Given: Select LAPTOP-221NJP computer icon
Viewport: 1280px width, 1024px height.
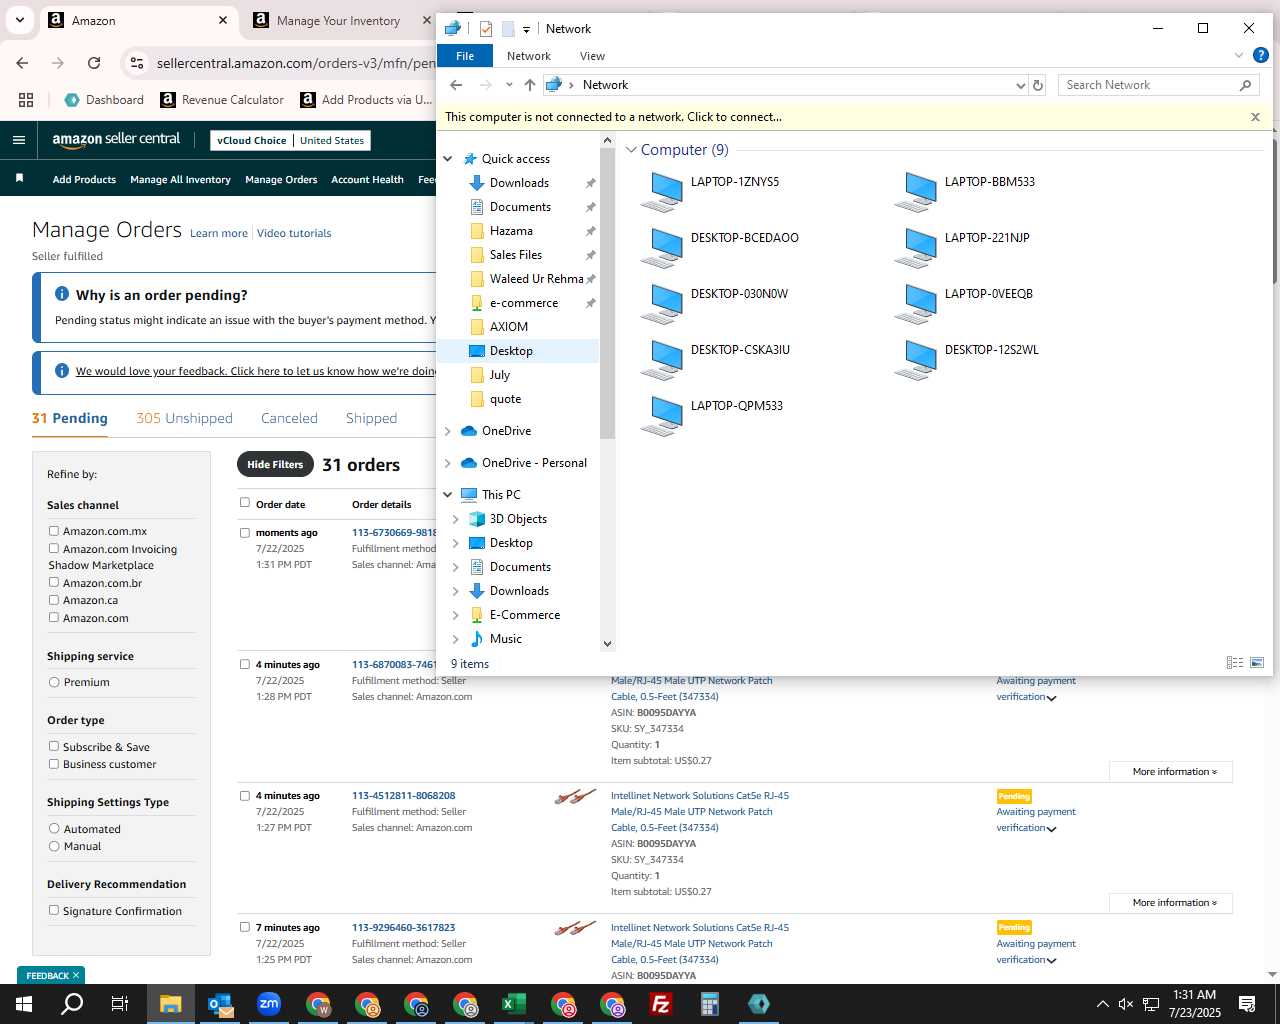Looking at the screenshot, I should 916,248.
